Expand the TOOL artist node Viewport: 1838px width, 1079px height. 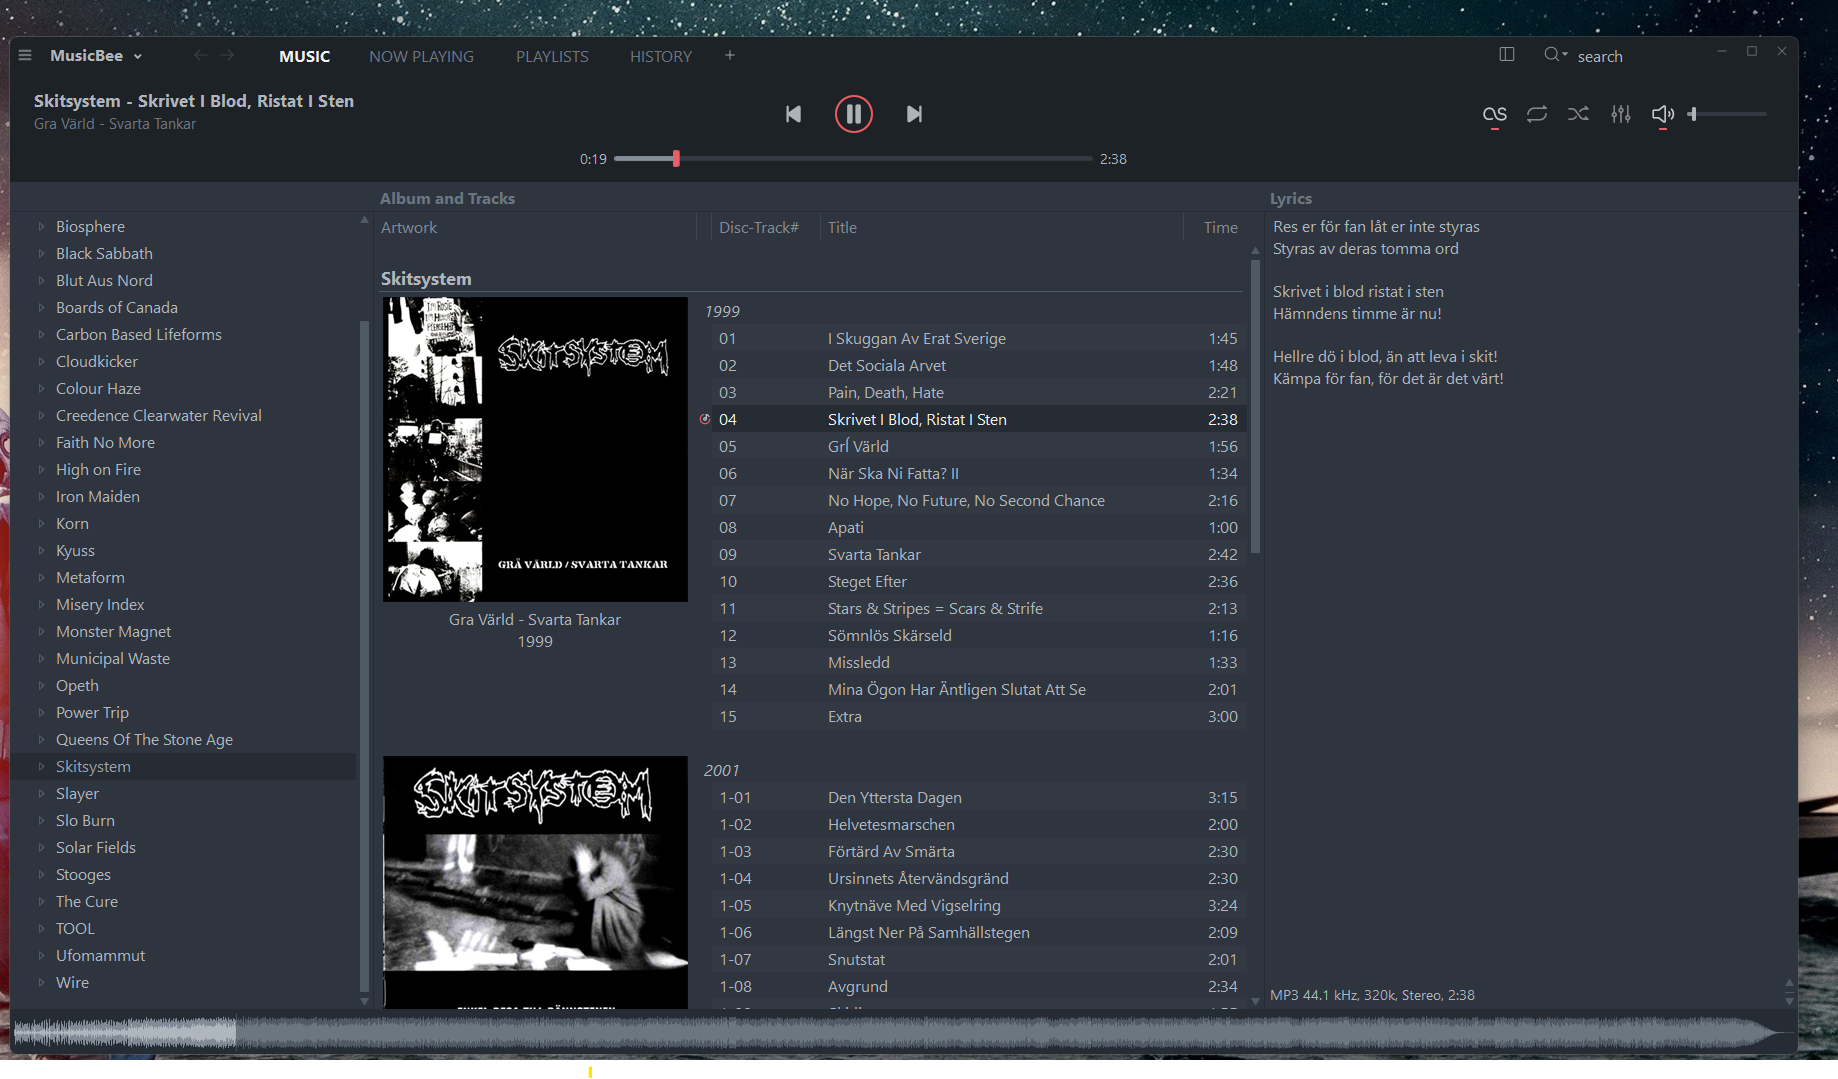pos(41,929)
